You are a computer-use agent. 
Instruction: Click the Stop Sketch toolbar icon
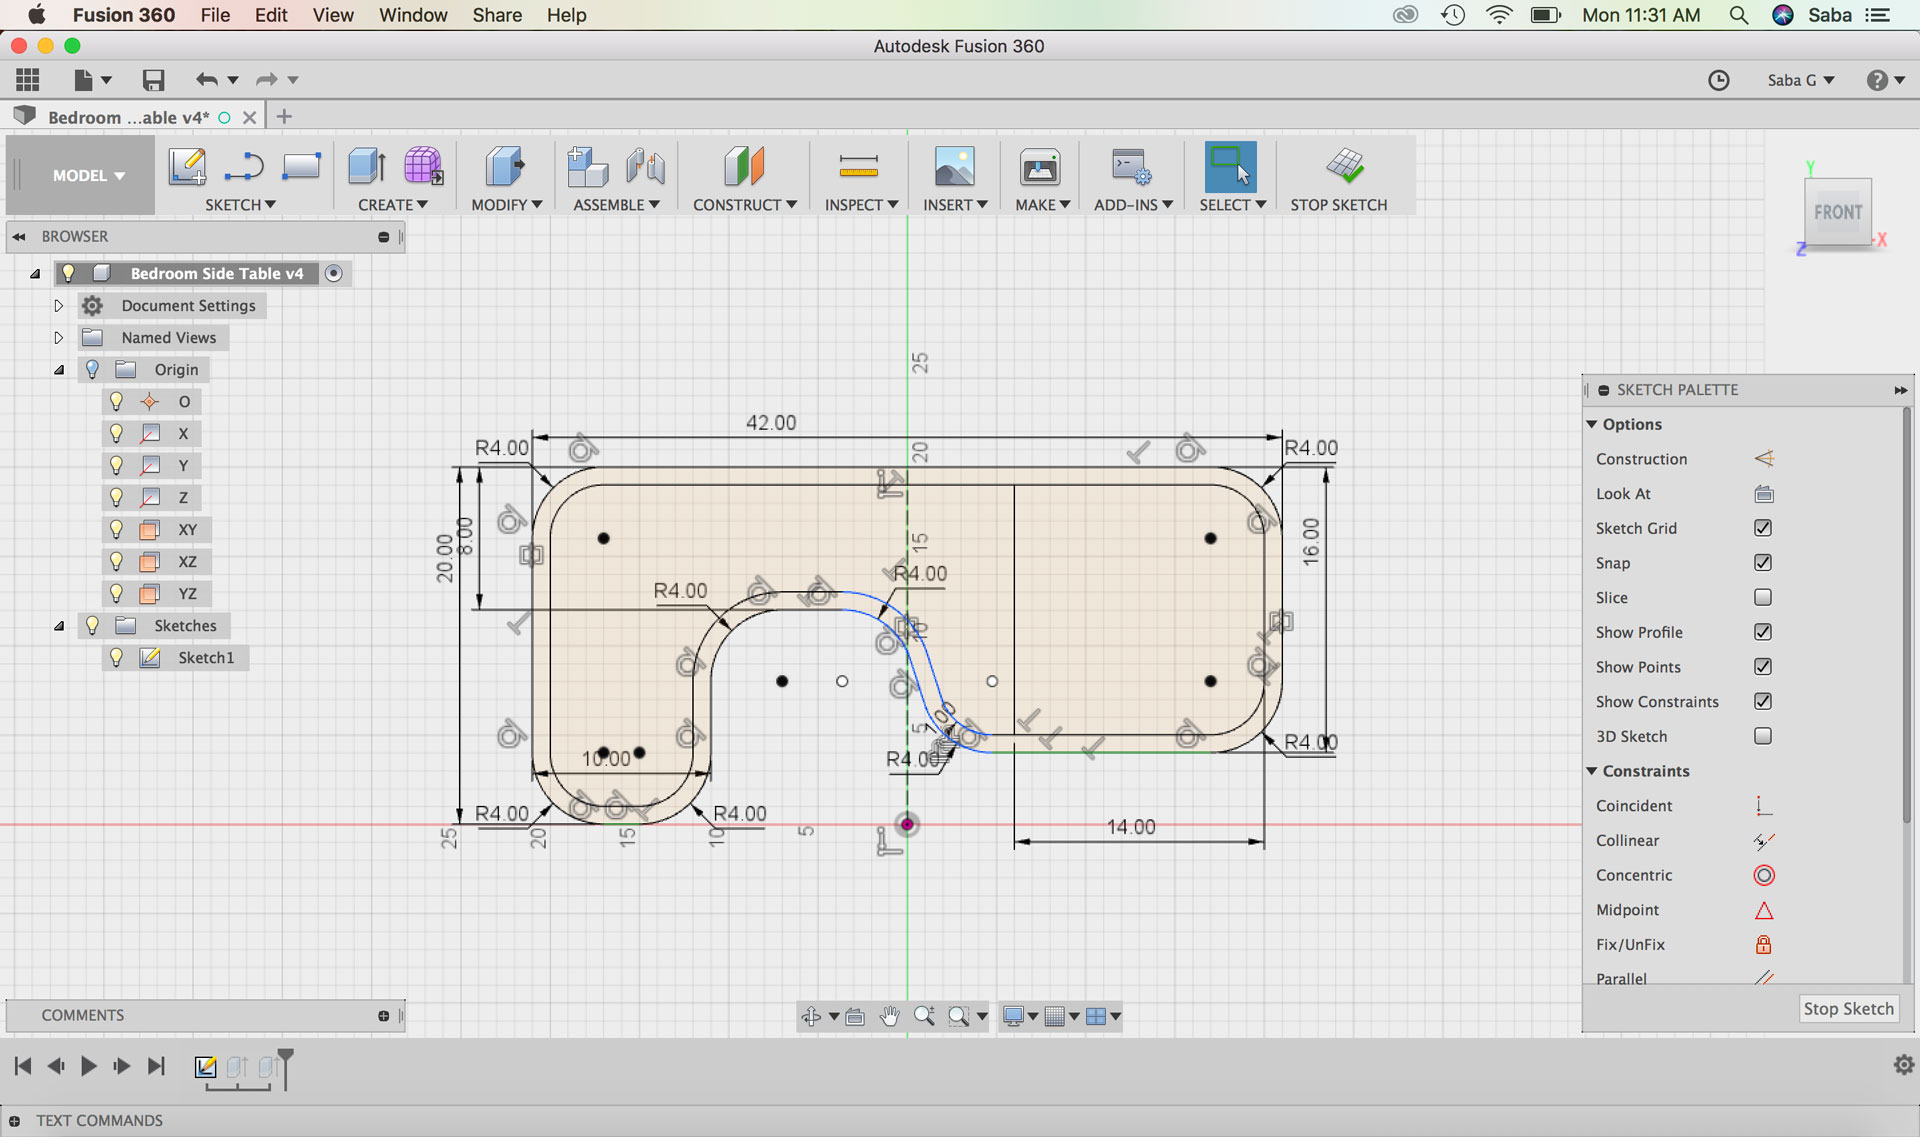pos(1345,166)
